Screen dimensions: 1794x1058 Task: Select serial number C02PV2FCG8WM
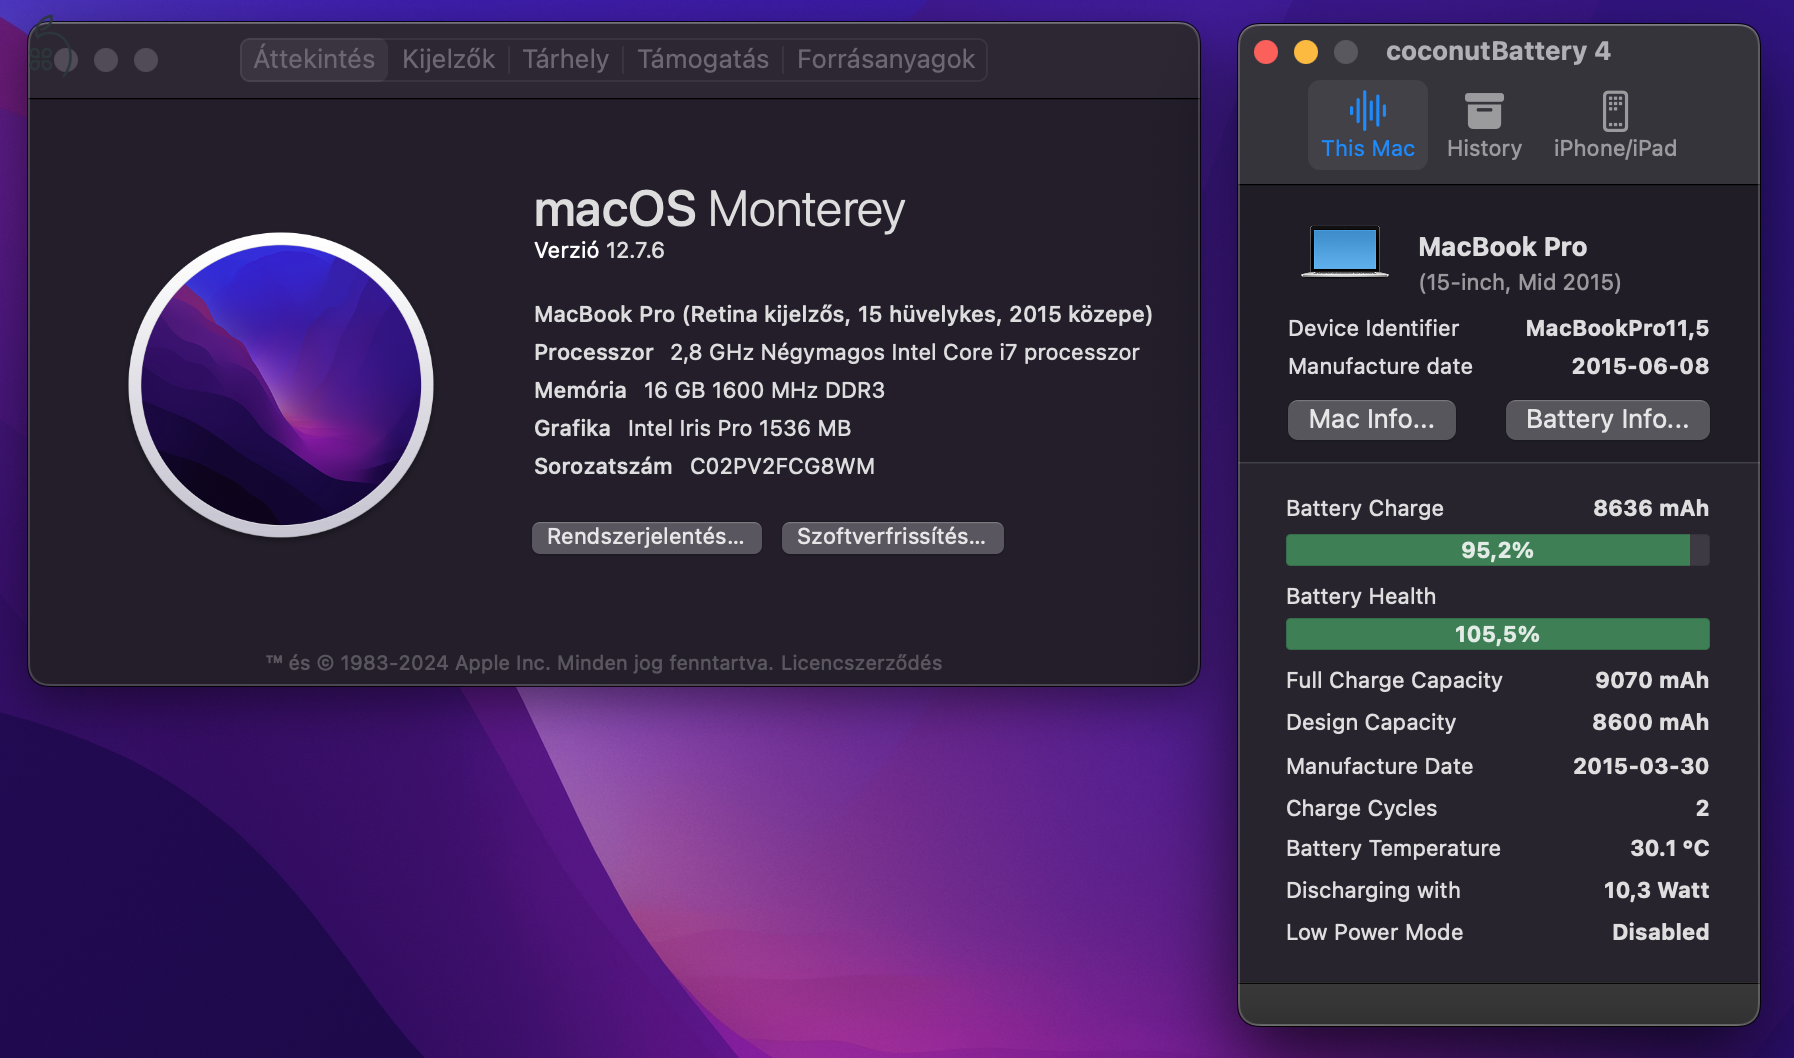click(x=782, y=466)
